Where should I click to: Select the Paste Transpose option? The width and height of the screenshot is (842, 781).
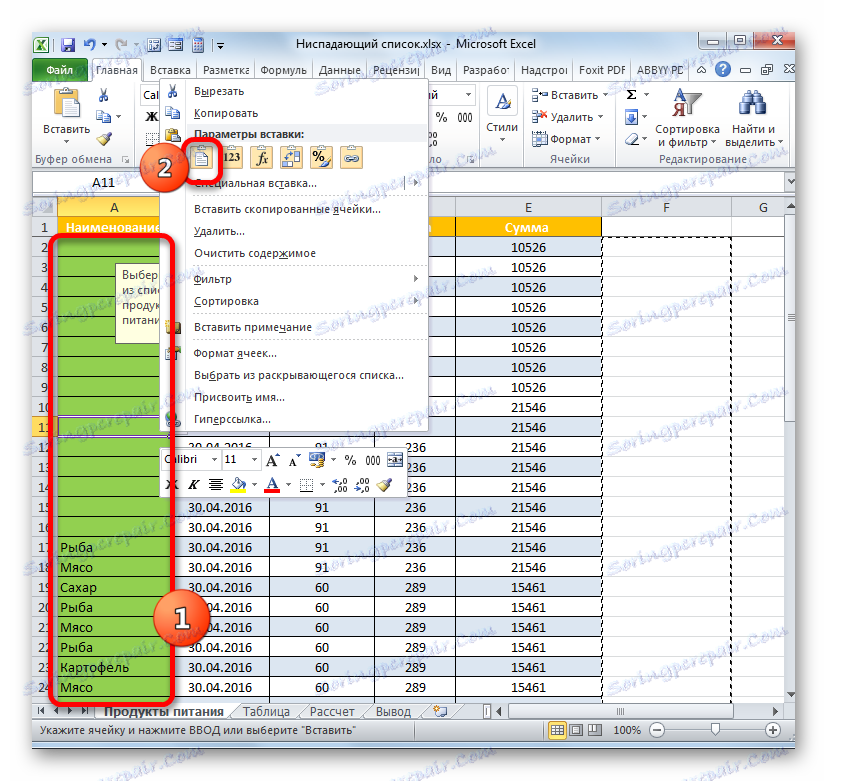click(x=291, y=157)
